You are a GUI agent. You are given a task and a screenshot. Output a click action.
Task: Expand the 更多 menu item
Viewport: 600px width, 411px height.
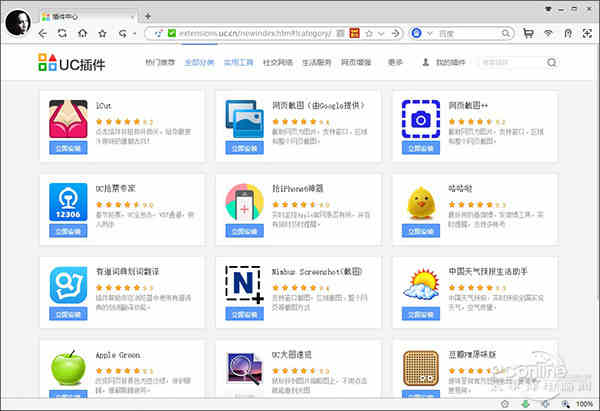pos(395,62)
